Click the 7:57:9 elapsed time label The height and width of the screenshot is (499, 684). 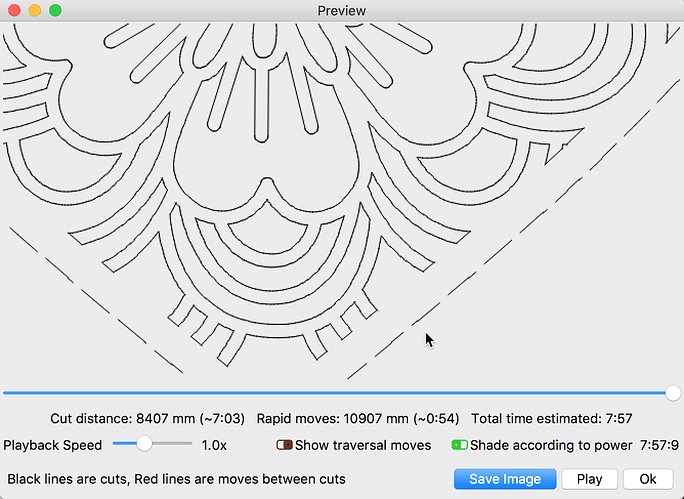tap(659, 445)
